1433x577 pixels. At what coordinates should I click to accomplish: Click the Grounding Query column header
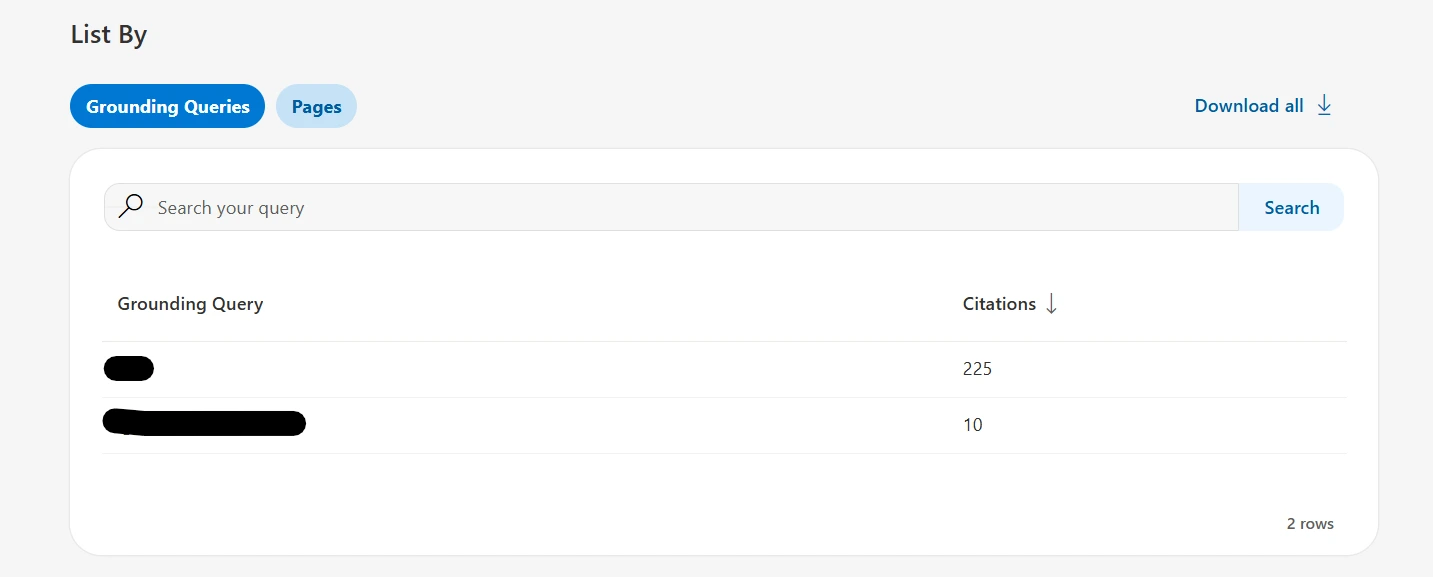[190, 304]
